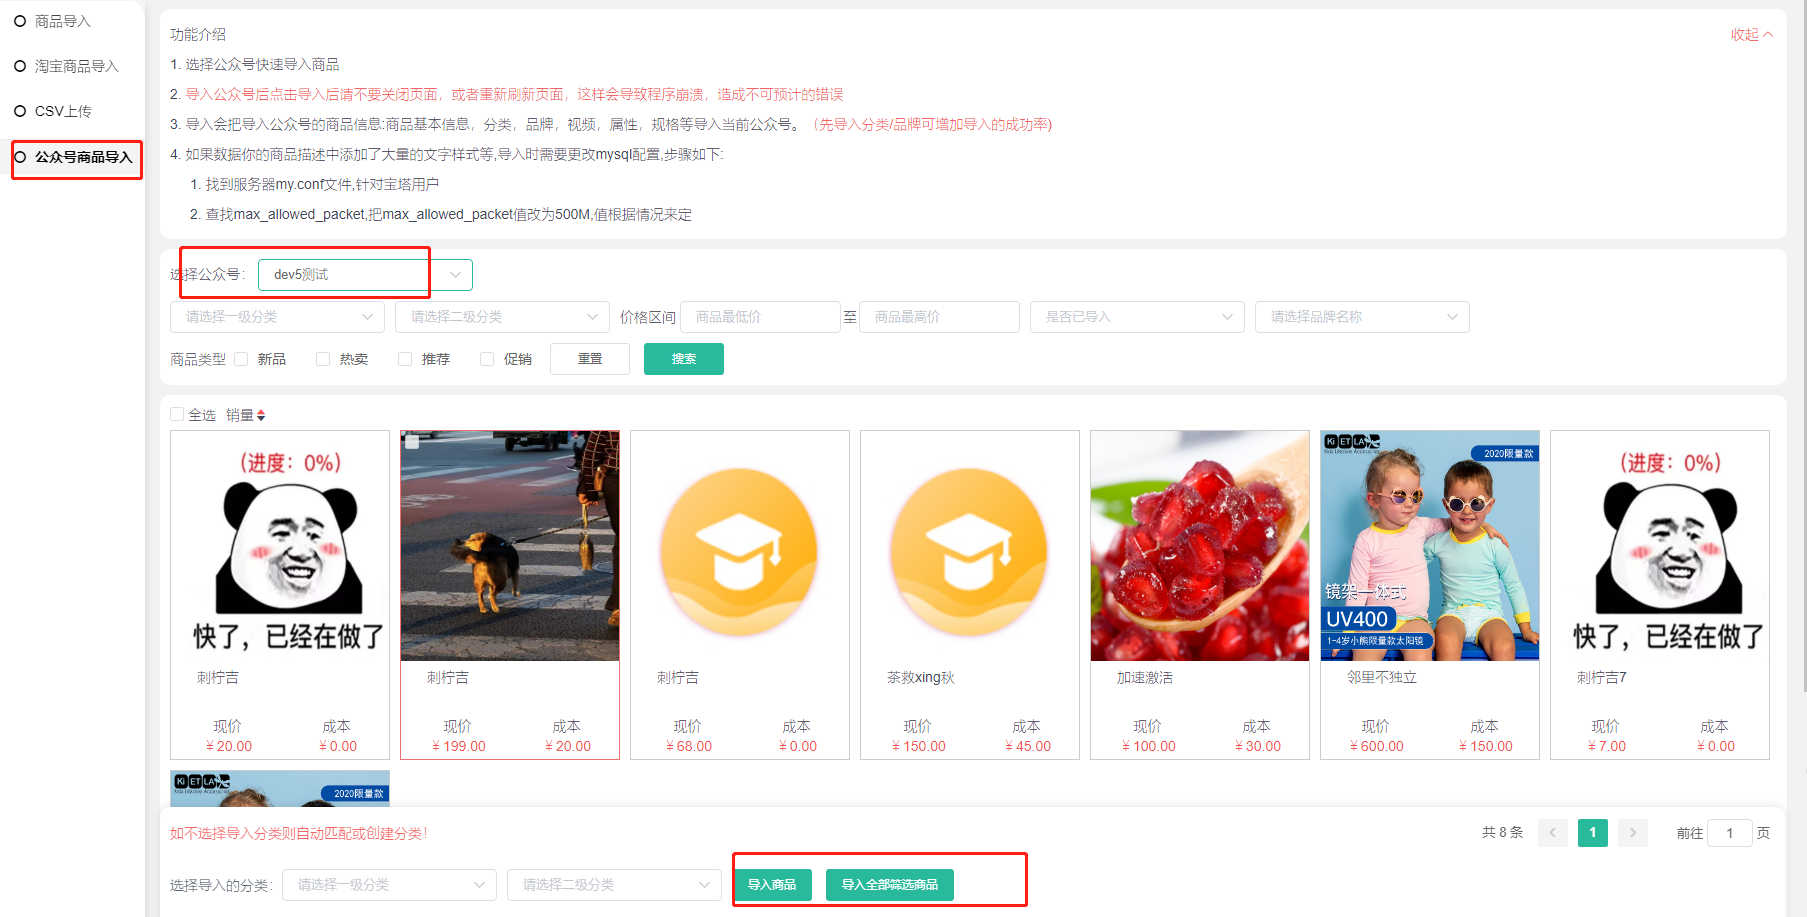
Task: Open the 是否已导入 dropdown
Action: click(x=1137, y=317)
